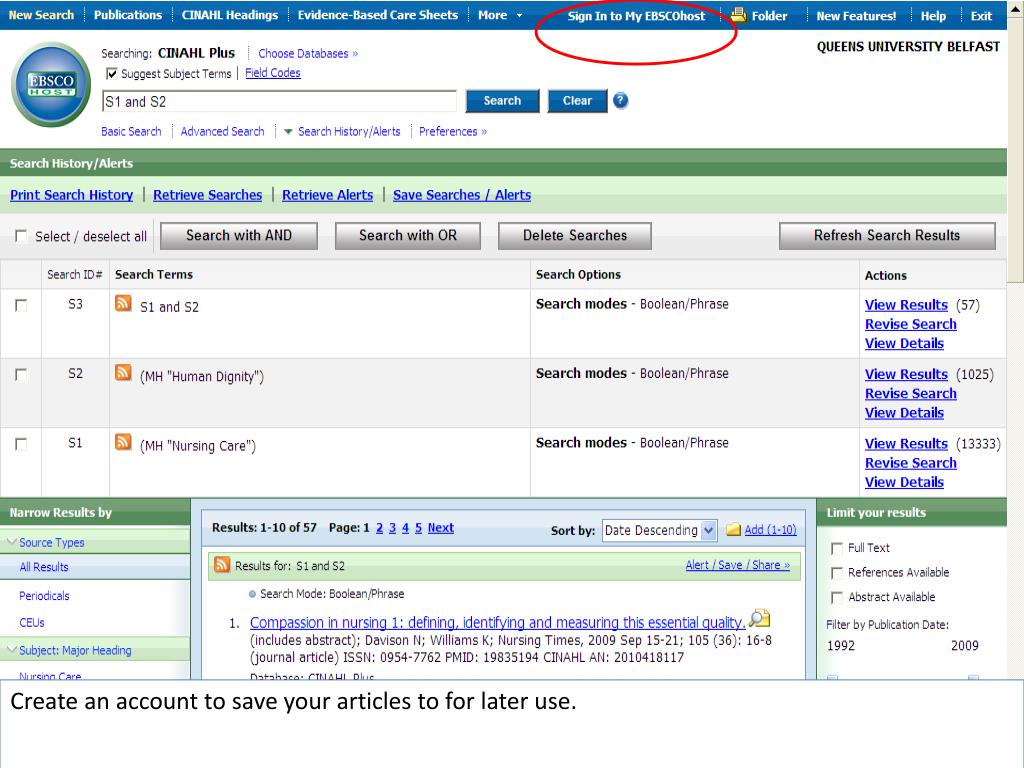Open Print Search History link
Image resolution: width=1024 pixels, height=768 pixels.
coord(71,195)
